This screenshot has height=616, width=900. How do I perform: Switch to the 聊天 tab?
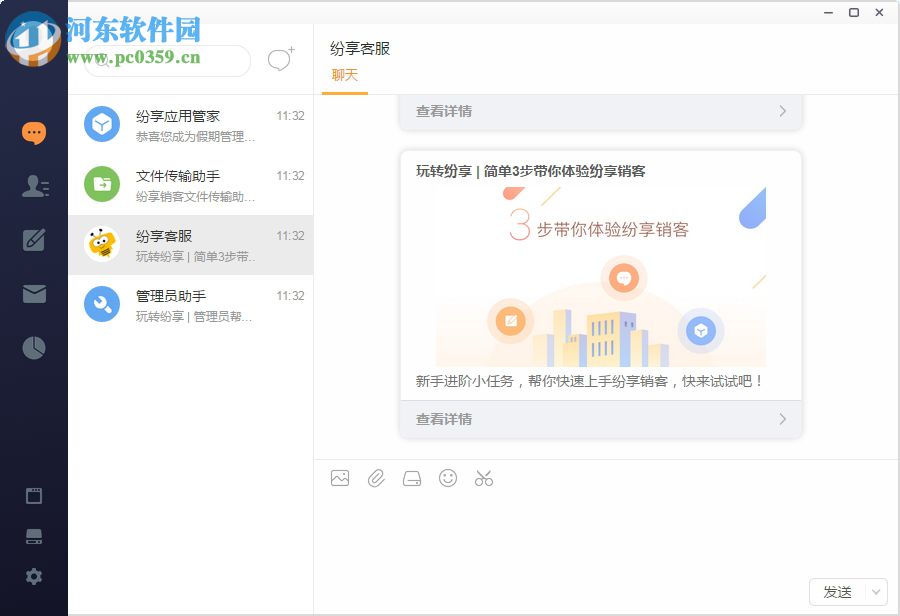click(344, 74)
